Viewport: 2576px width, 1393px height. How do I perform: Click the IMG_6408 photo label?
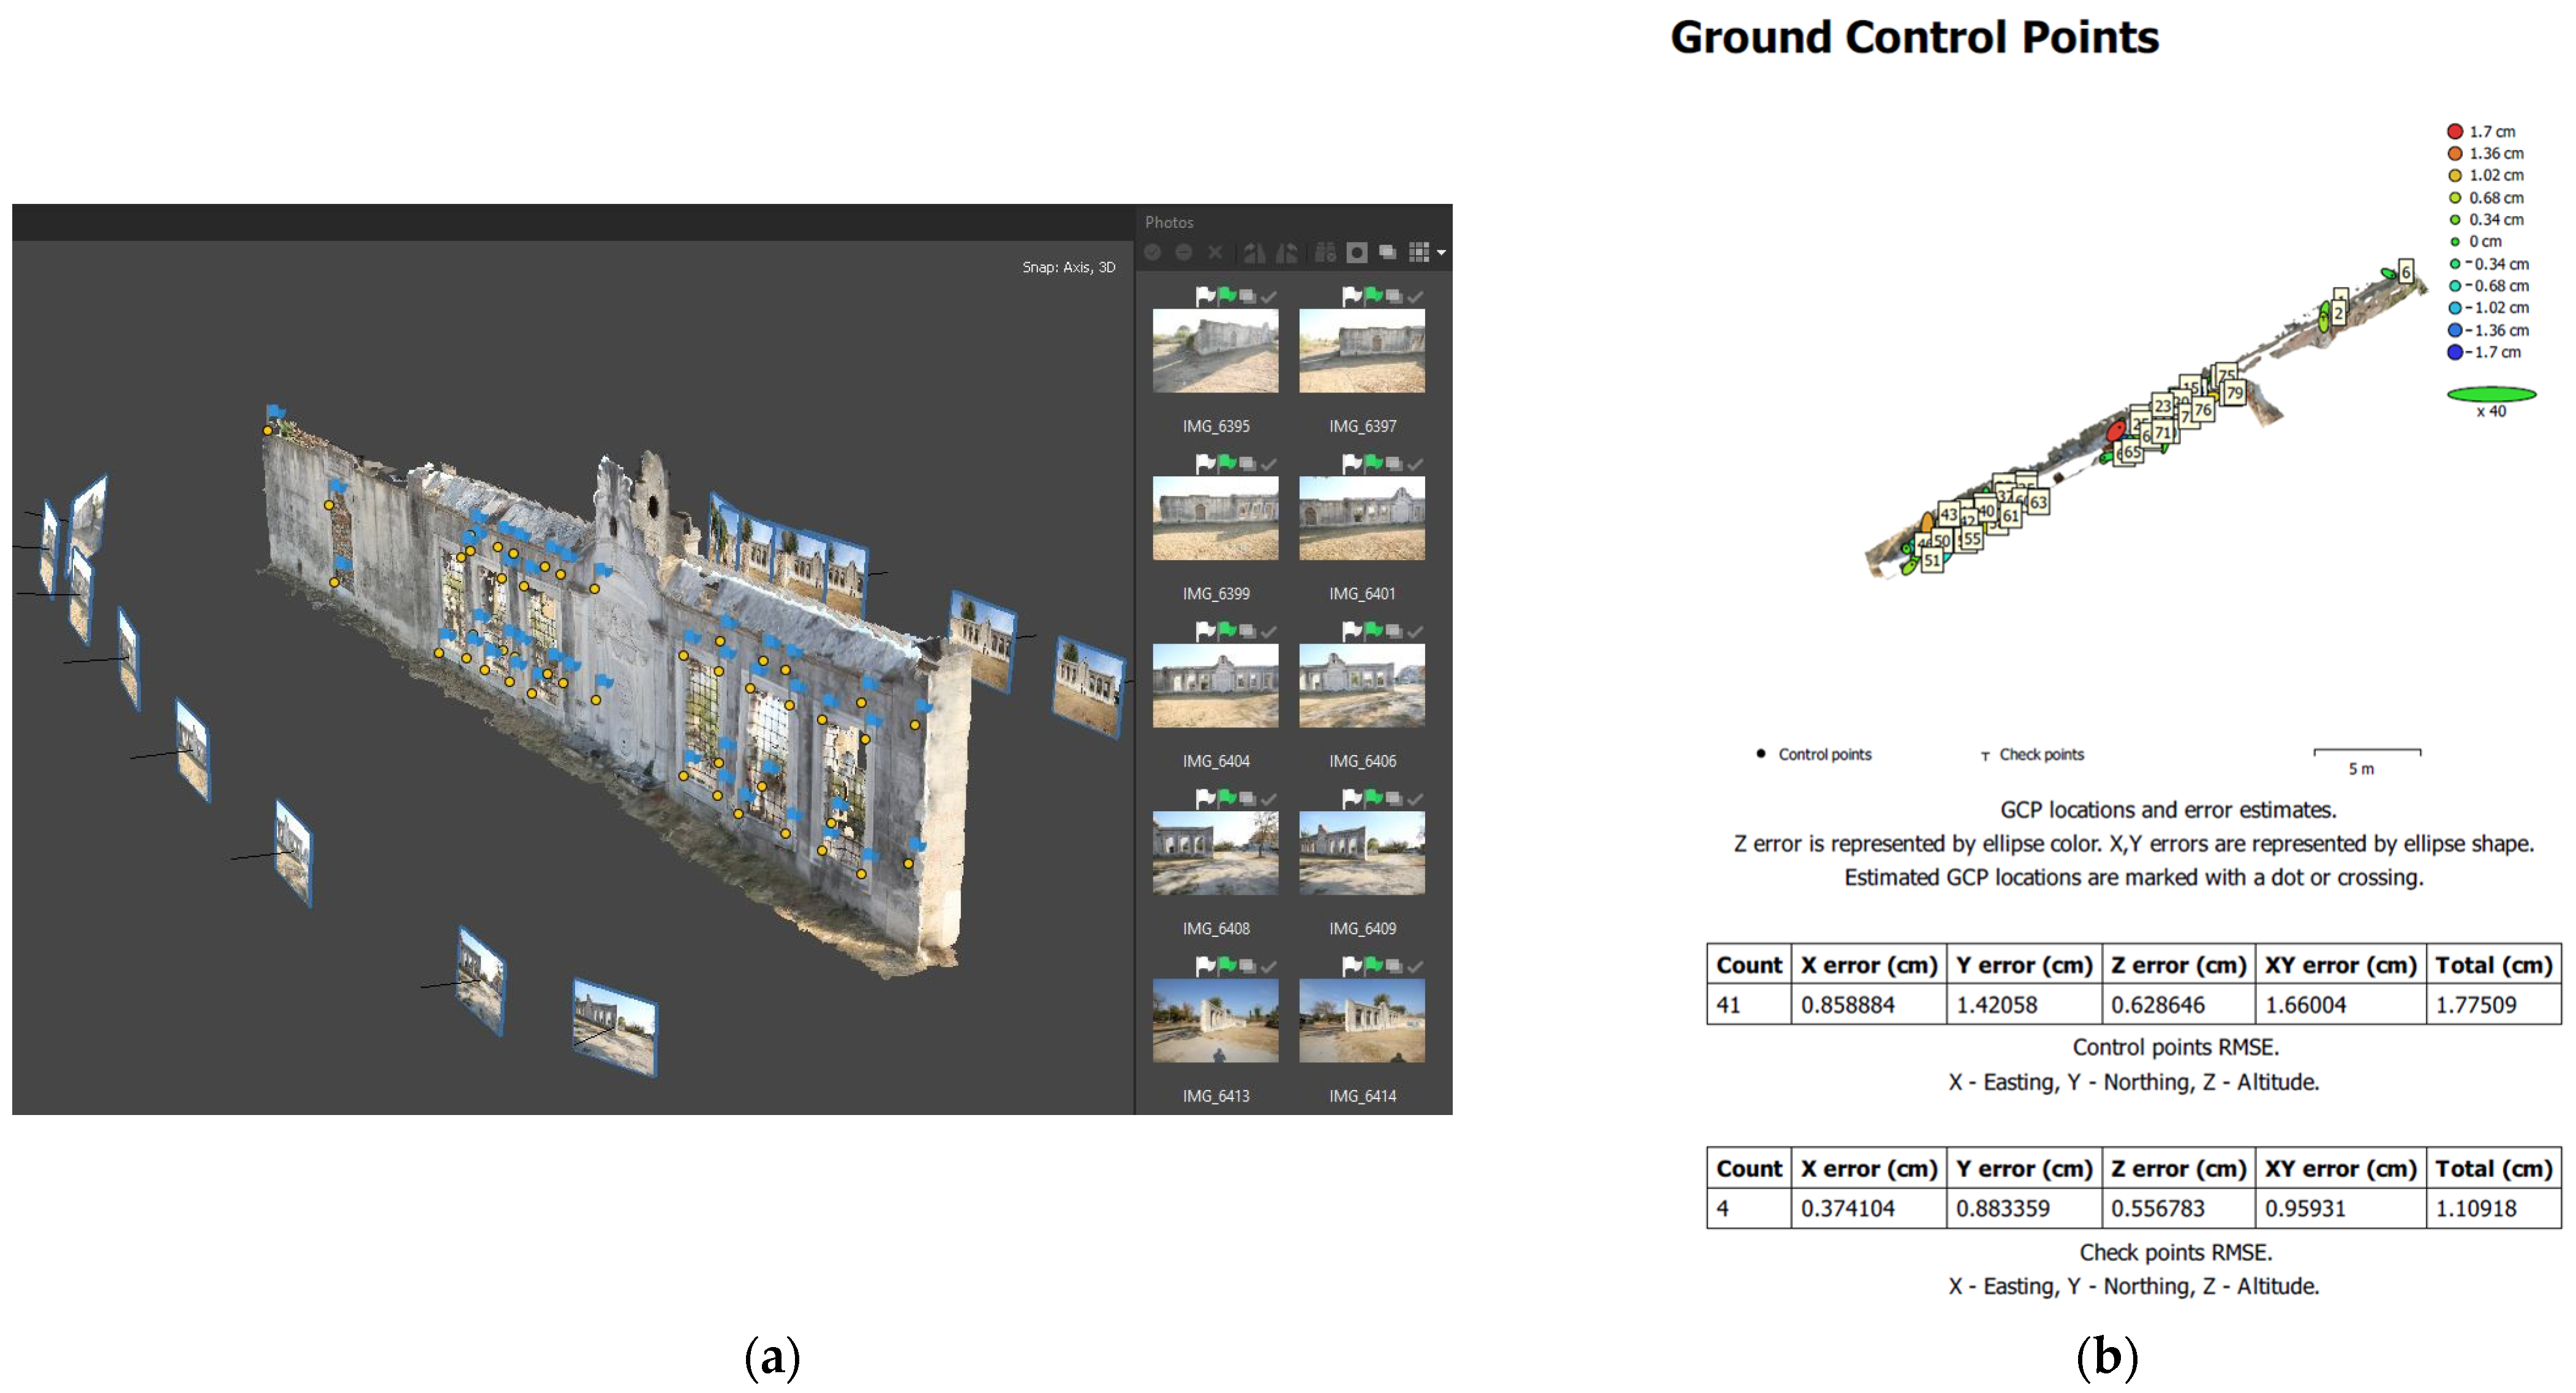[1216, 929]
